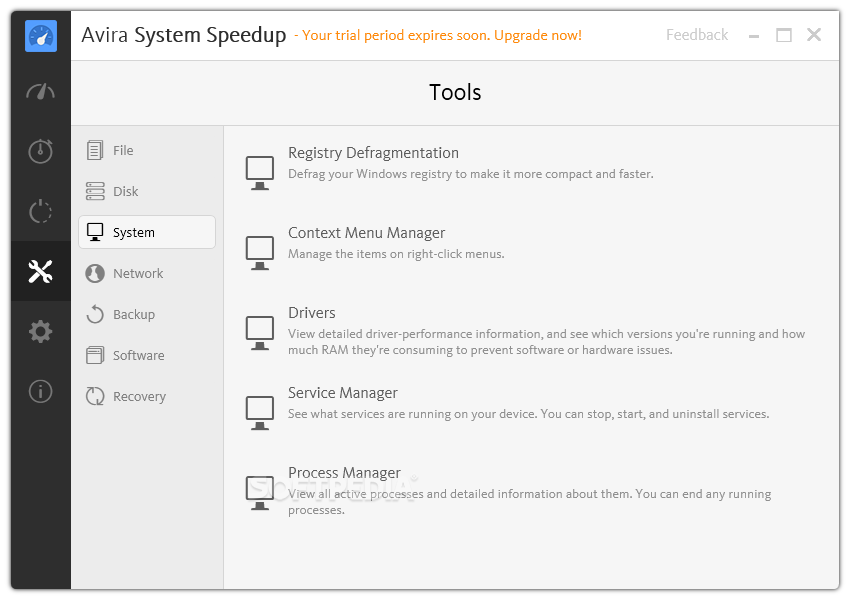Open the speedometer status section in sidebar
Image resolution: width=850 pixels, height=600 pixels.
[41, 92]
